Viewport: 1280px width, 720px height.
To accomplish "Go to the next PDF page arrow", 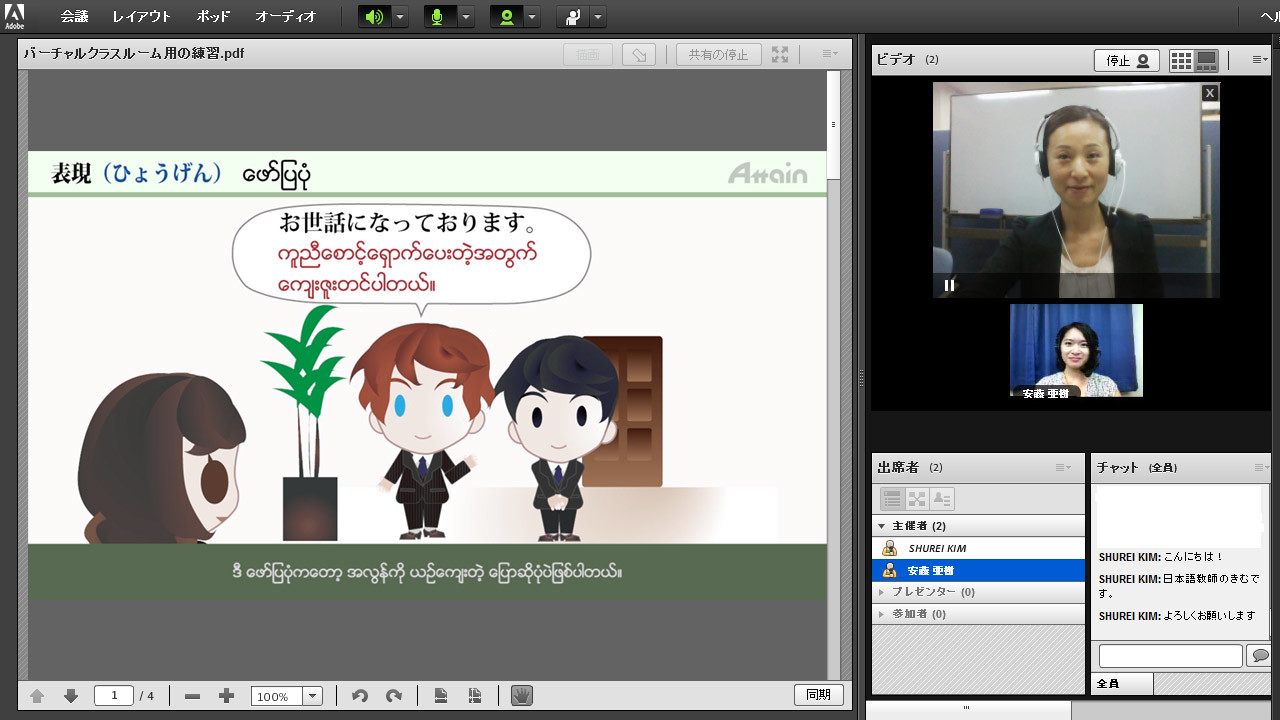I will (71, 696).
